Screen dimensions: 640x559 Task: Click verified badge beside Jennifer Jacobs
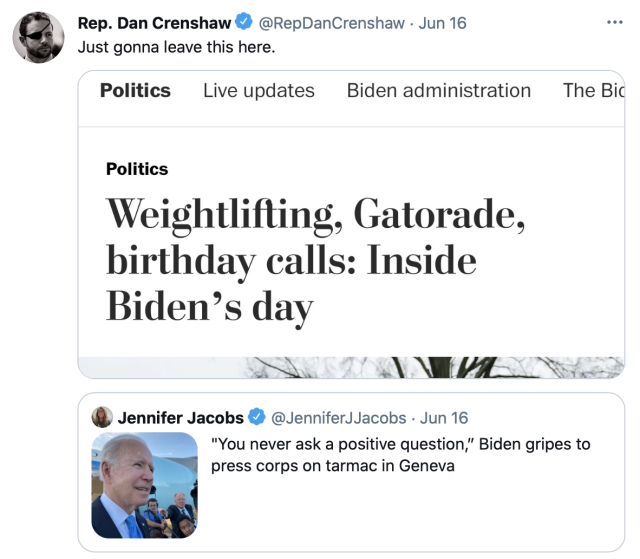pyautogui.click(x=257, y=417)
